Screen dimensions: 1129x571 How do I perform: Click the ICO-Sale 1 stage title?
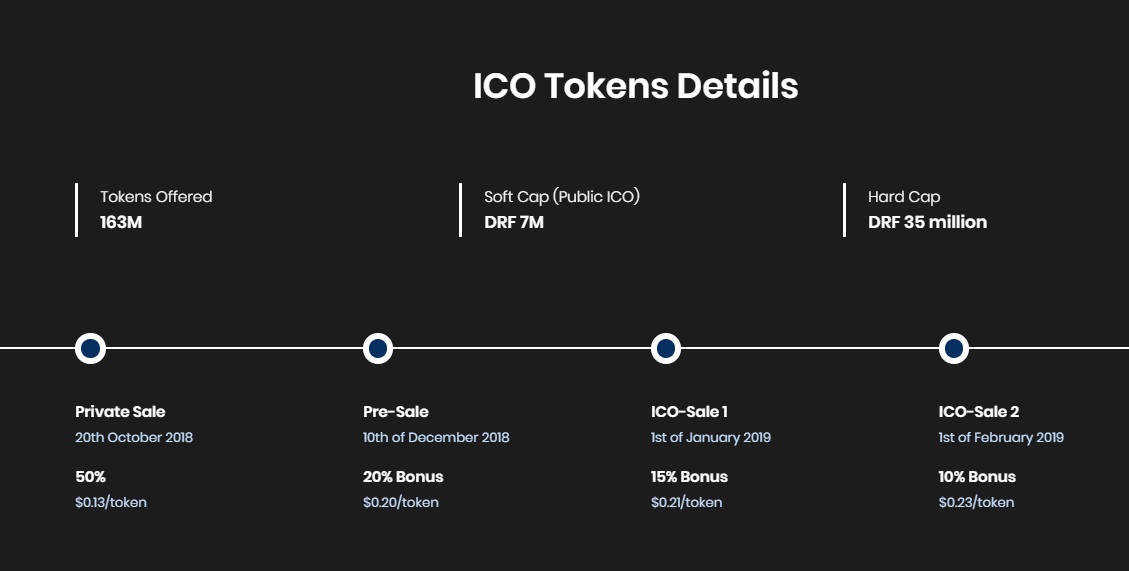coord(689,412)
